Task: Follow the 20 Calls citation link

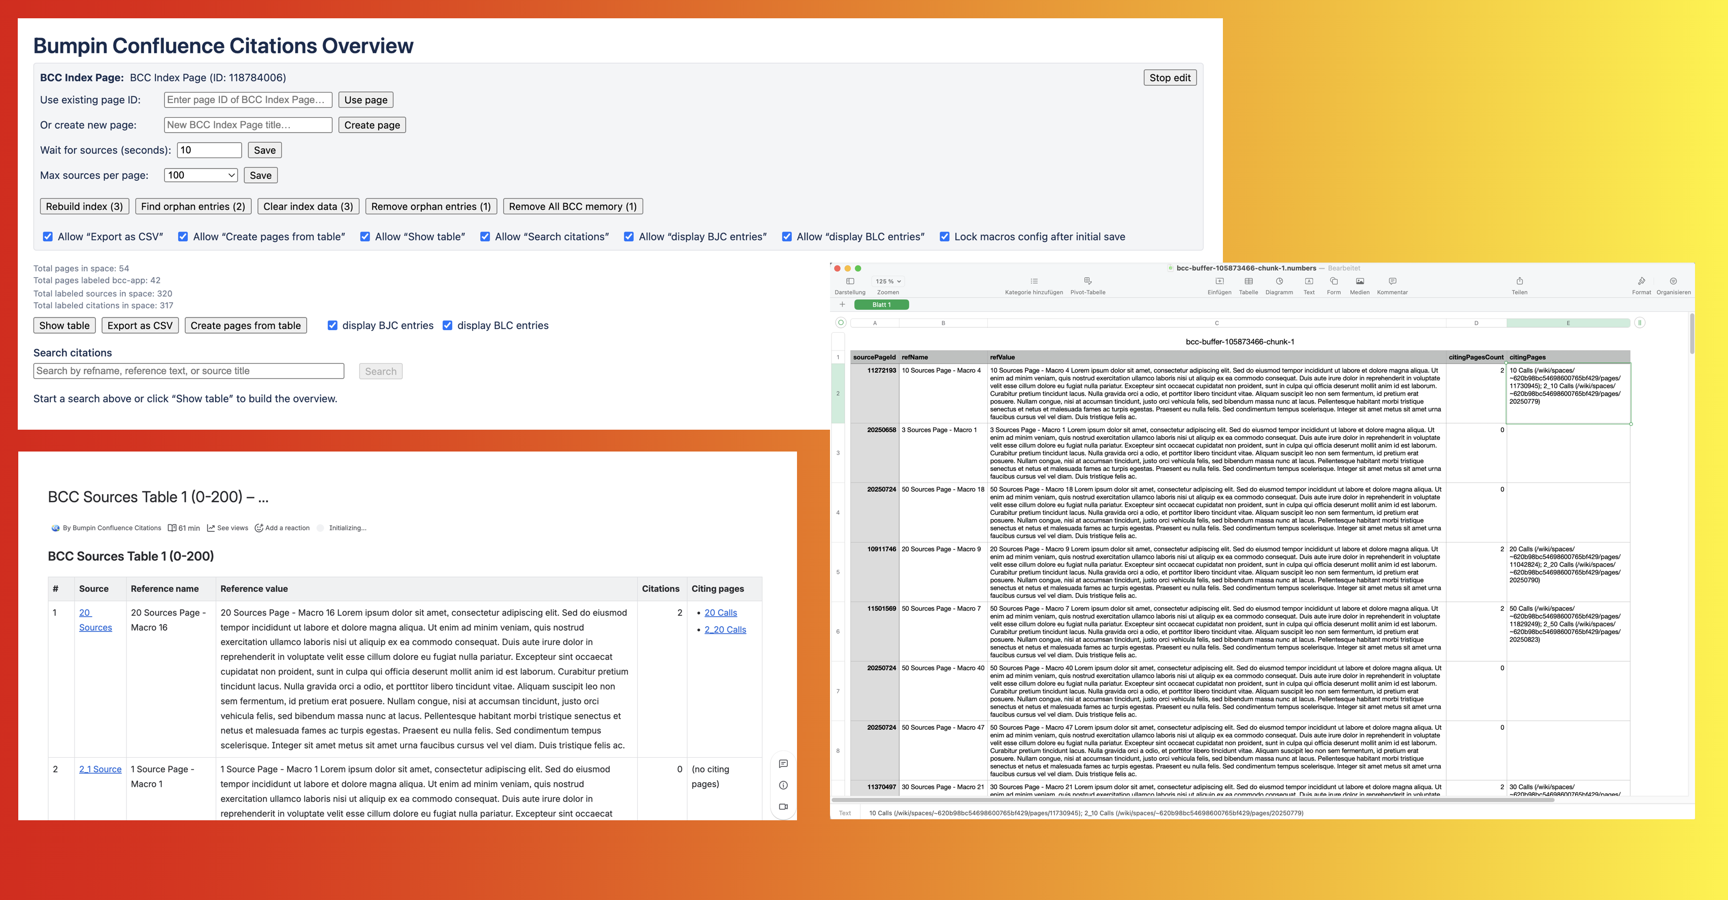Action: point(720,612)
